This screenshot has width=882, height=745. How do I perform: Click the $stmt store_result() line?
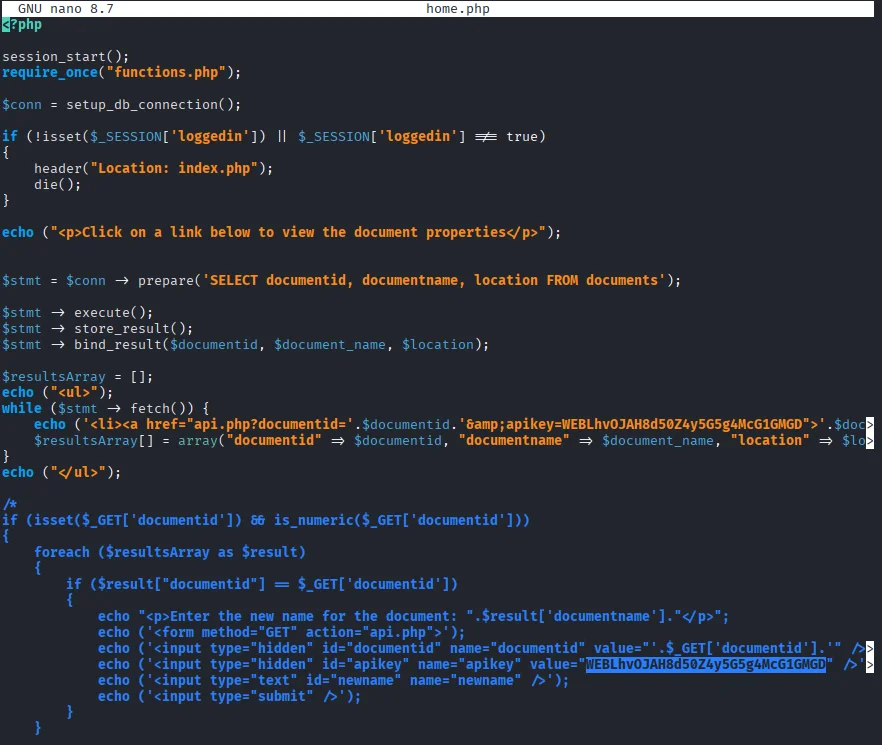pyautogui.click(x=98, y=328)
